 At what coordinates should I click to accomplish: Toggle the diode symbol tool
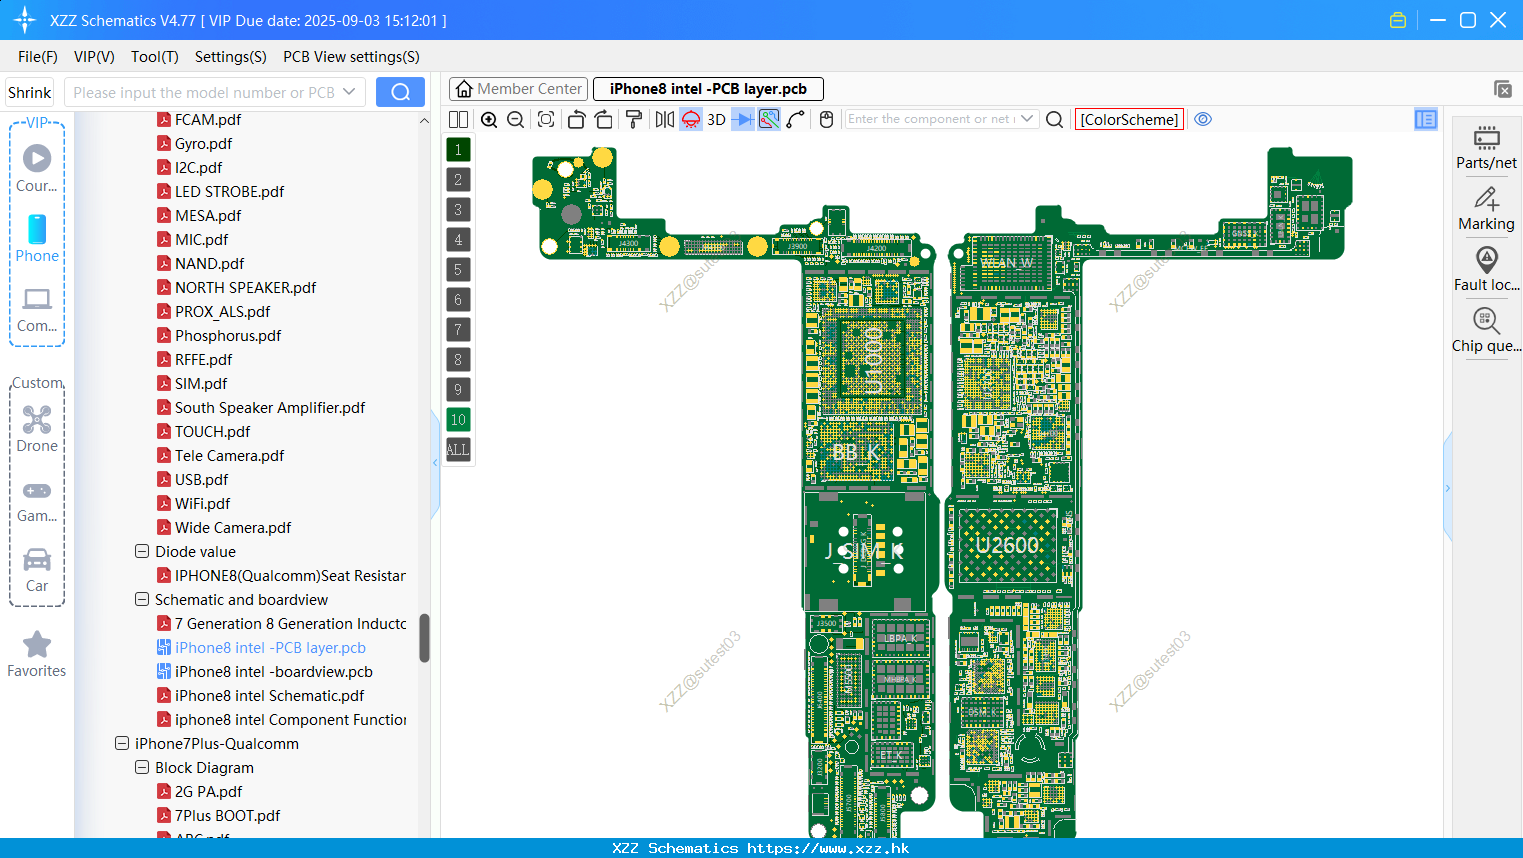point(743,119)
